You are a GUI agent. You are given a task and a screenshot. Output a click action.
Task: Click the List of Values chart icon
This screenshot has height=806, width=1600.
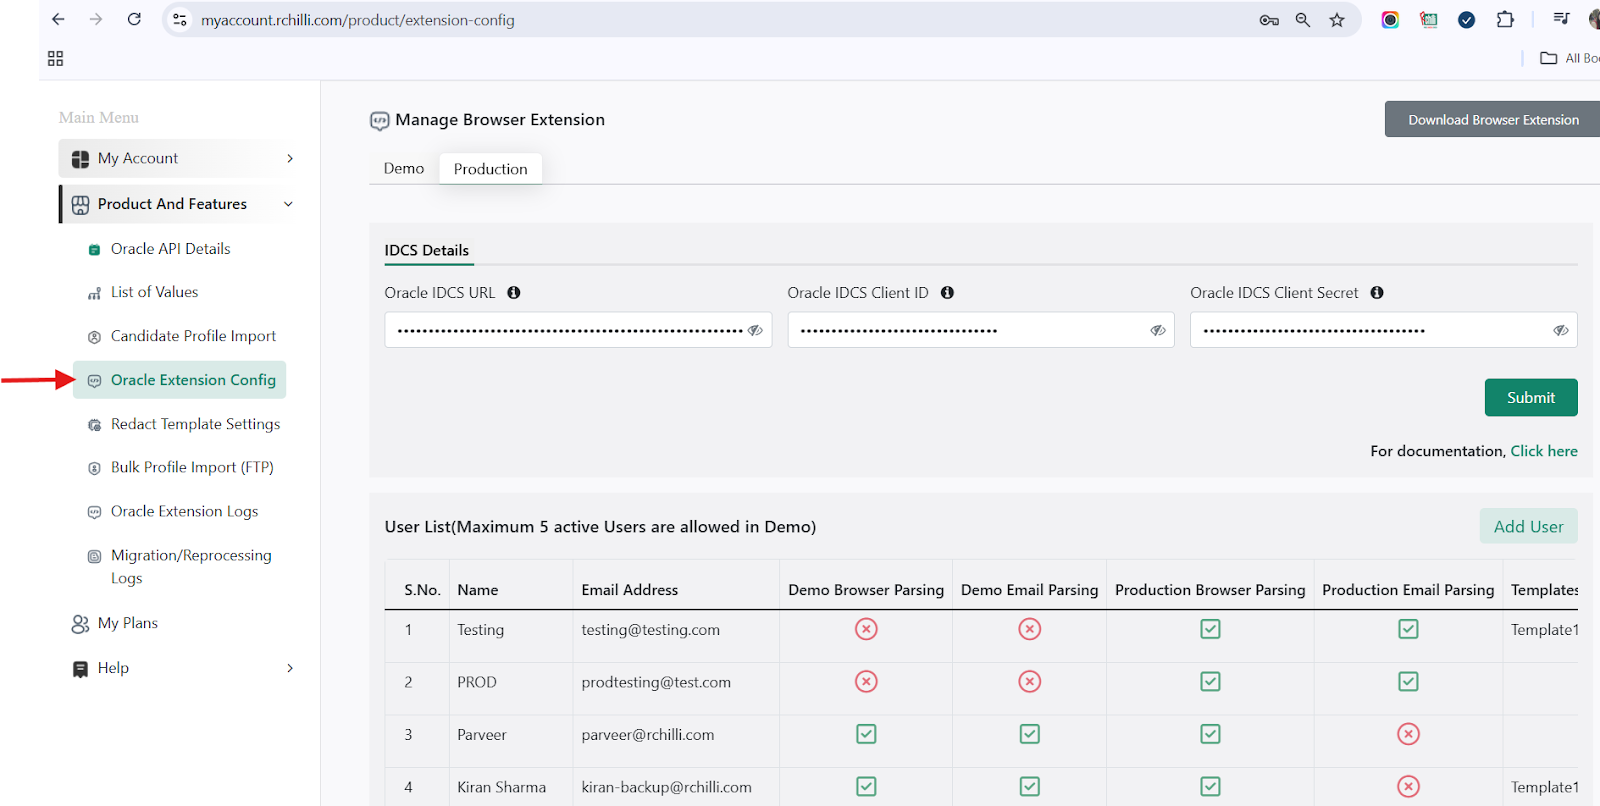point(94,293)
